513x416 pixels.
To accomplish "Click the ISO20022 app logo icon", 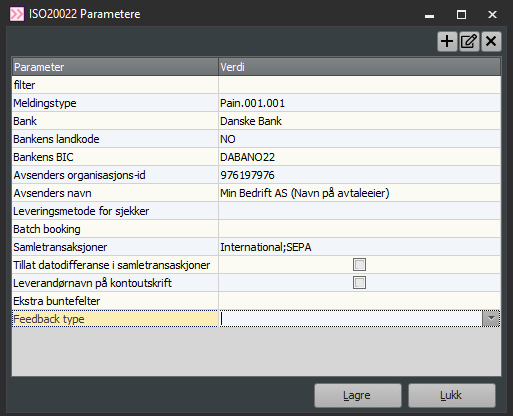I will (17, 14).
